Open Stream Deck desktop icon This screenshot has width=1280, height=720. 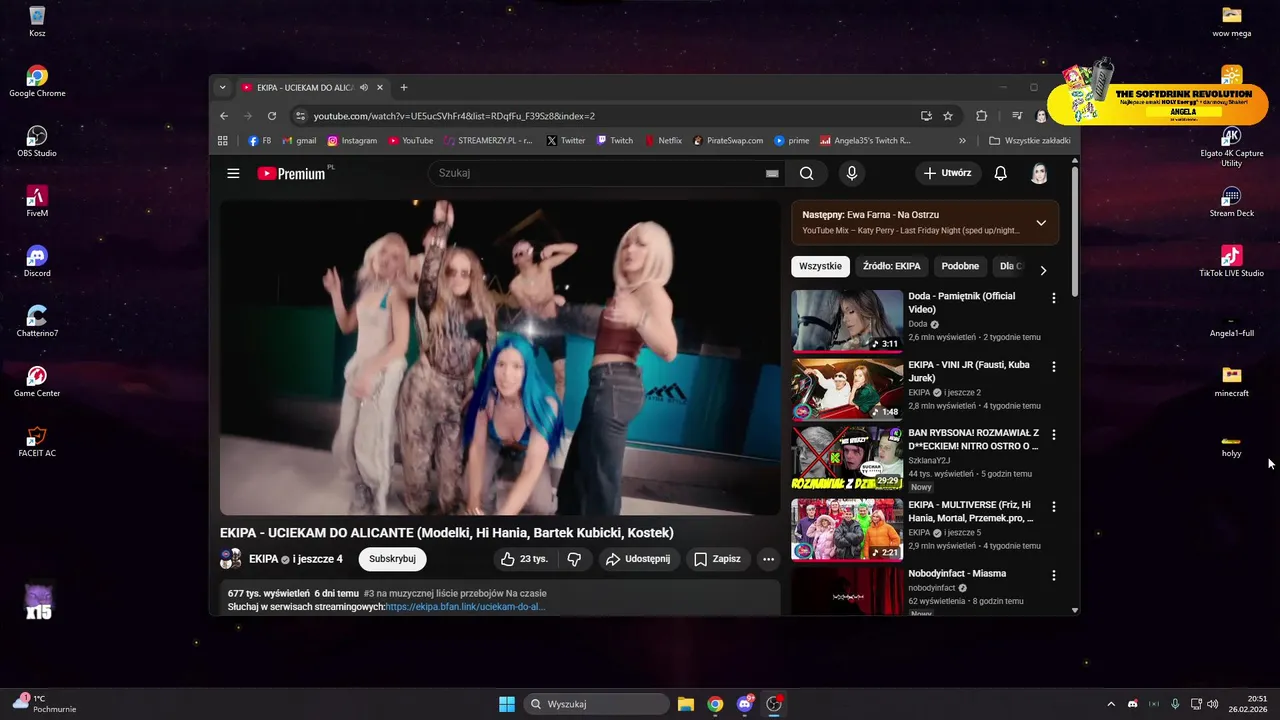point(1231,200)
